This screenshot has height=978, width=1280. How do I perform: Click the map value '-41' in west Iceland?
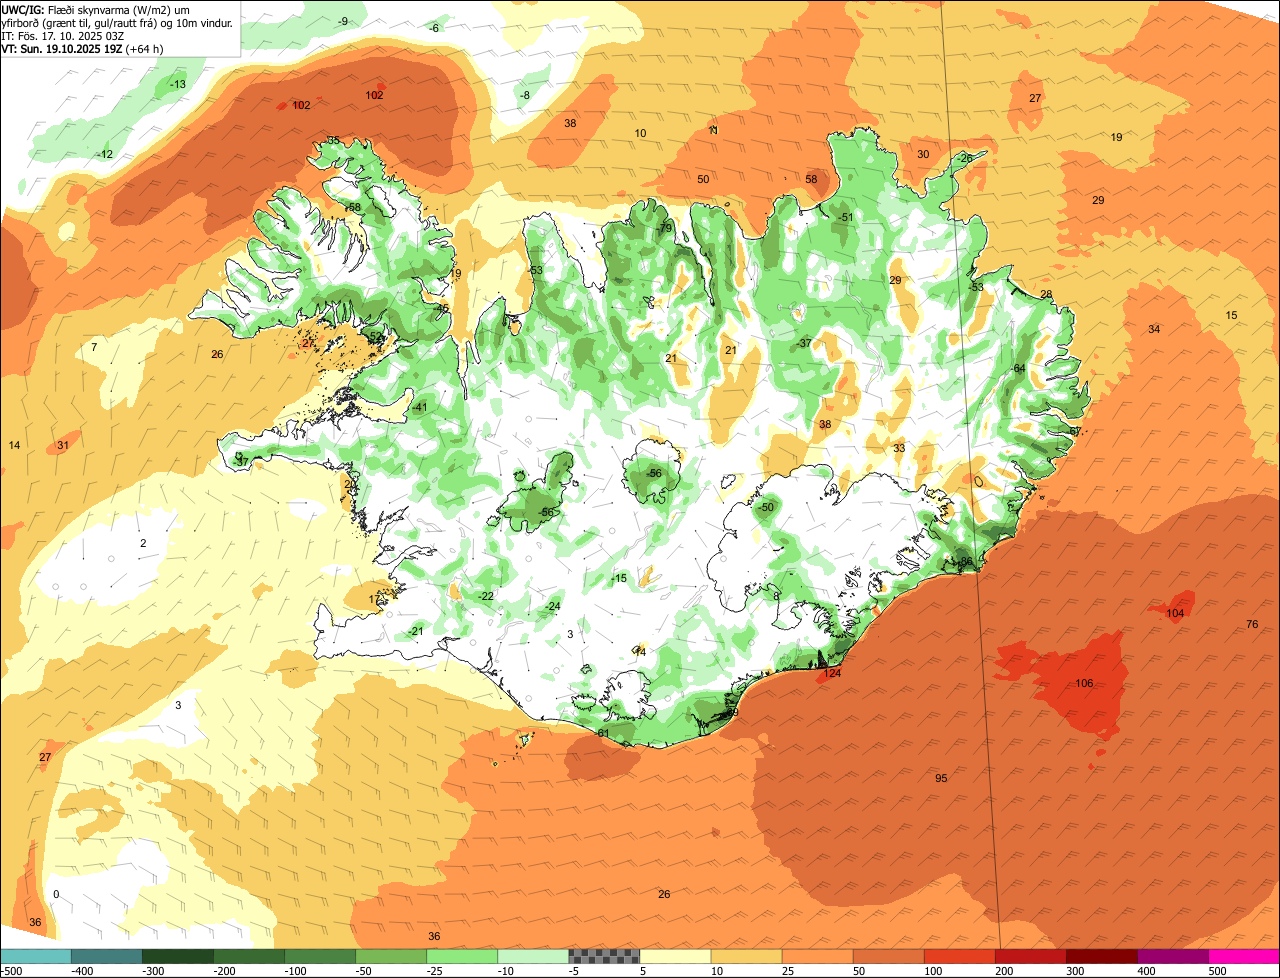coord(419,407)
